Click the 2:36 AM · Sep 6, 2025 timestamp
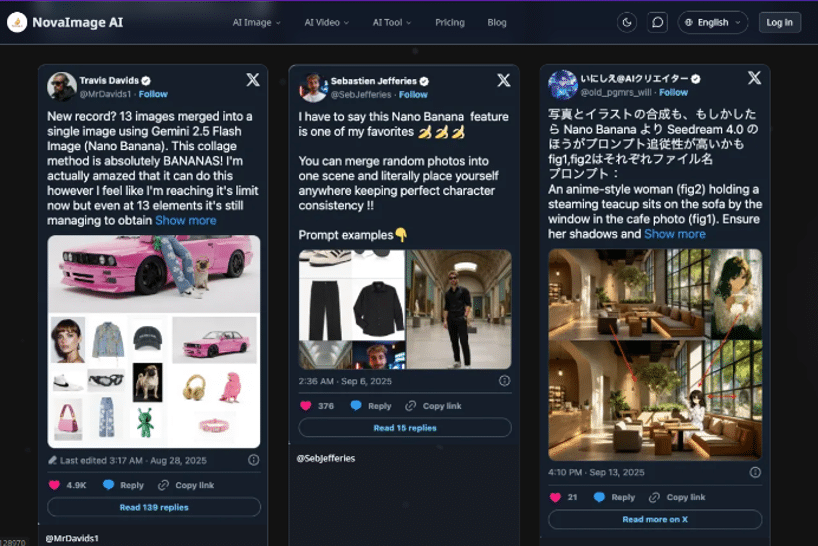Viewport: 818px width, 546px height. pyautogui.click(x=345, y=381)
